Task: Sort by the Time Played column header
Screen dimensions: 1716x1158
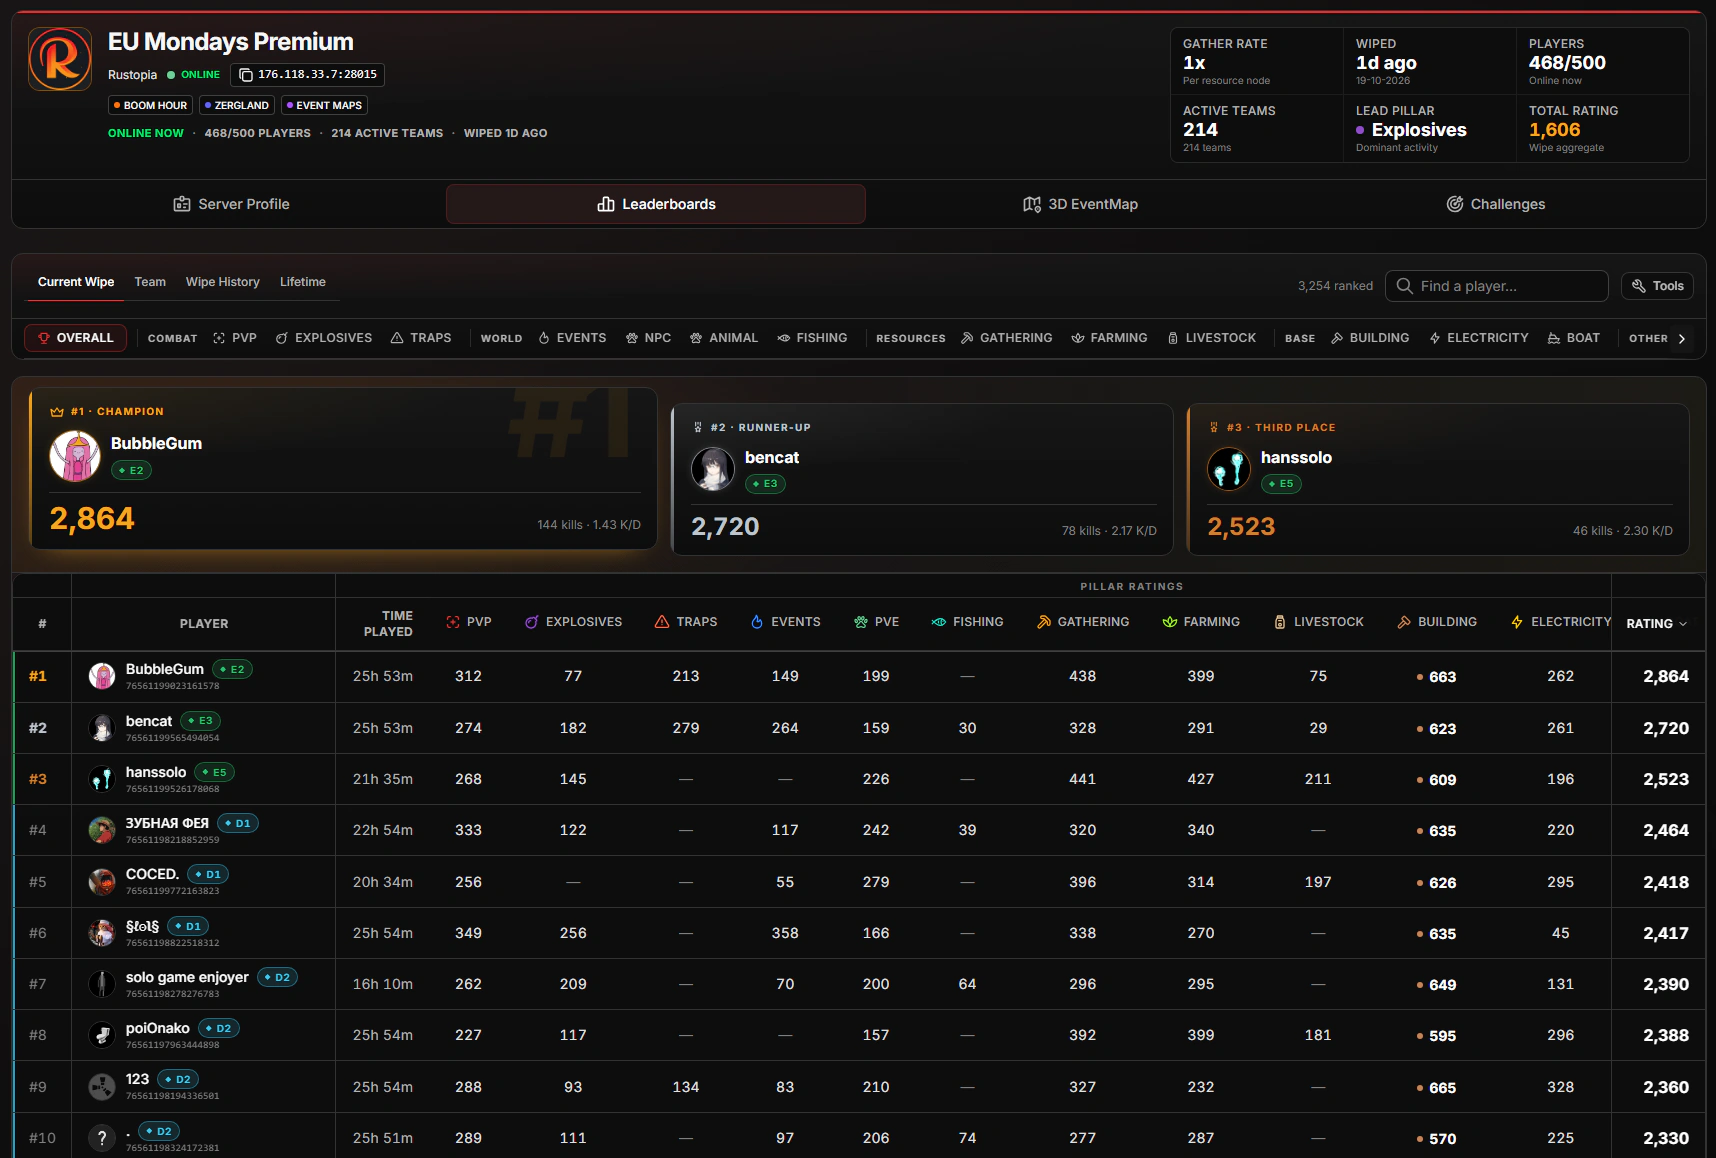Action: pyautogui.click(x=389, y=623)
